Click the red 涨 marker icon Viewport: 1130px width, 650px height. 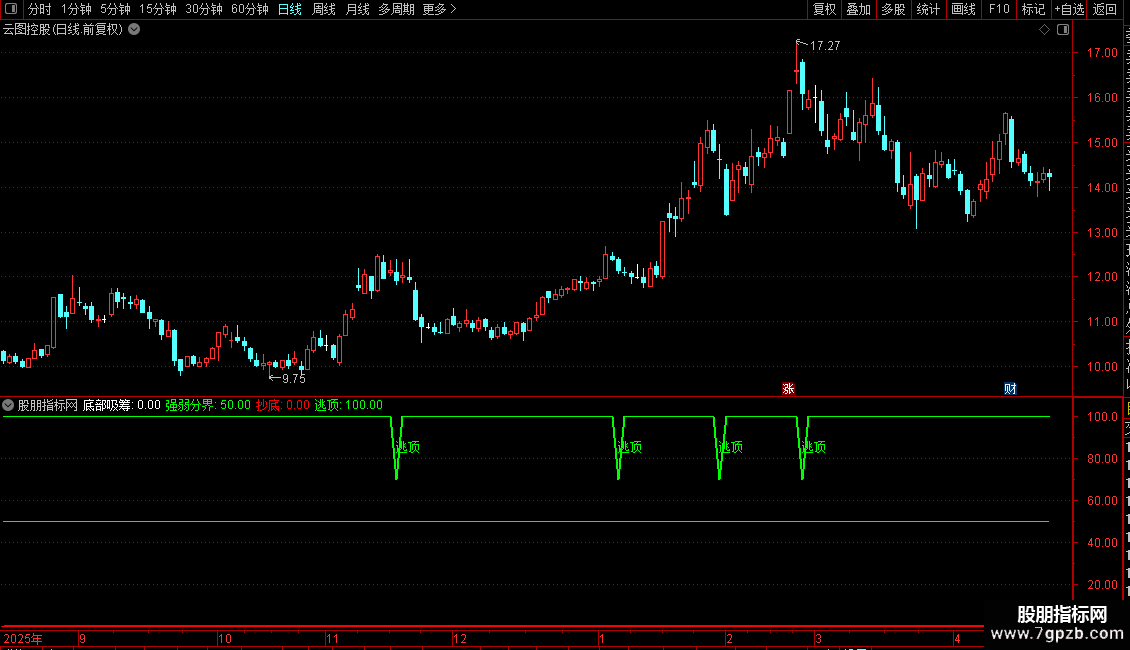click(x=788, y=388)
